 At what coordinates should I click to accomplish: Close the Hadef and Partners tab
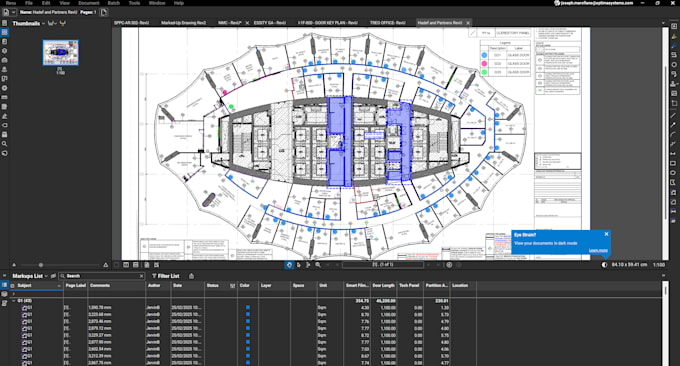click(468, 23)
